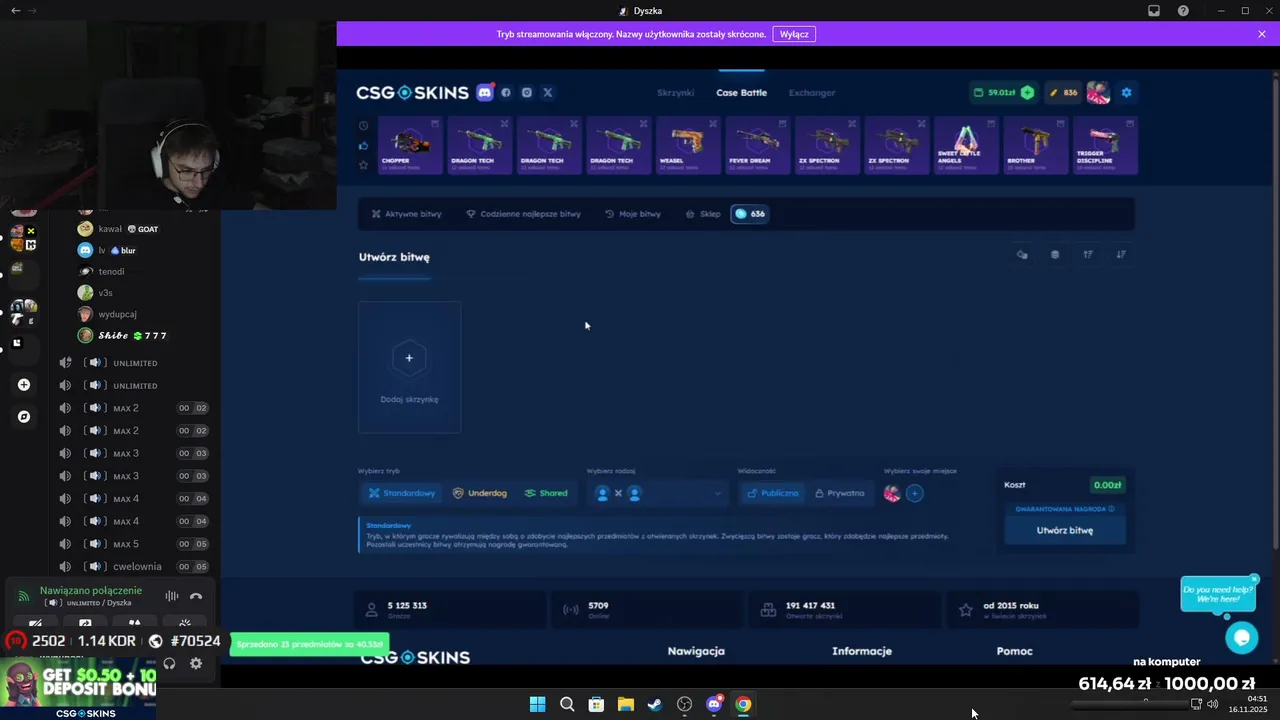Open Discord discover servers compass icon
Image resolution: width=1280 pixels, height=720 pixels.
tap(24, 417)
